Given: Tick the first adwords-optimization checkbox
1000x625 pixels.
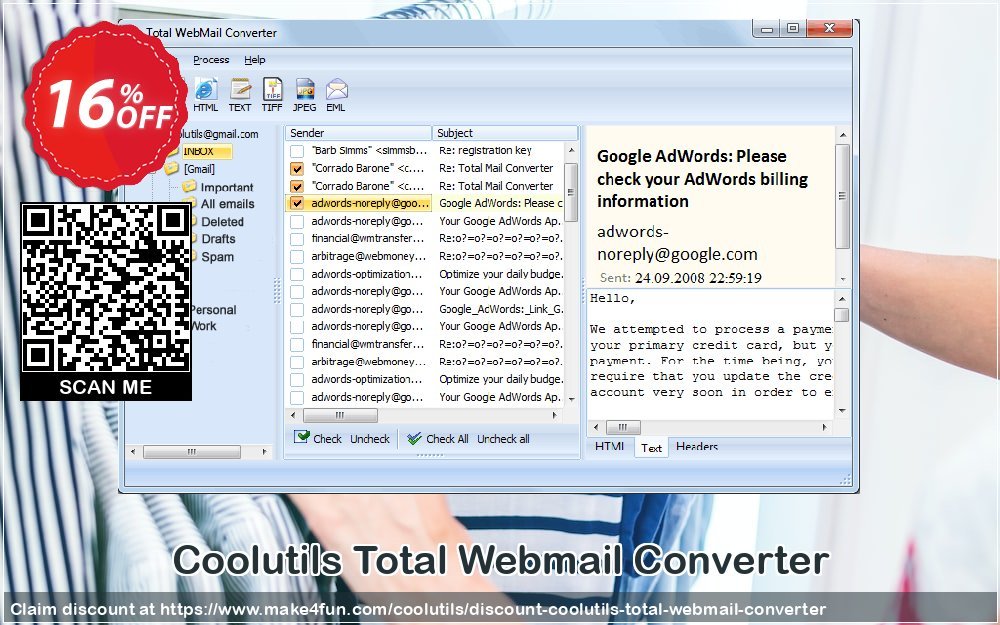Looking at the screenshot, I should click(x=297, y=274).
